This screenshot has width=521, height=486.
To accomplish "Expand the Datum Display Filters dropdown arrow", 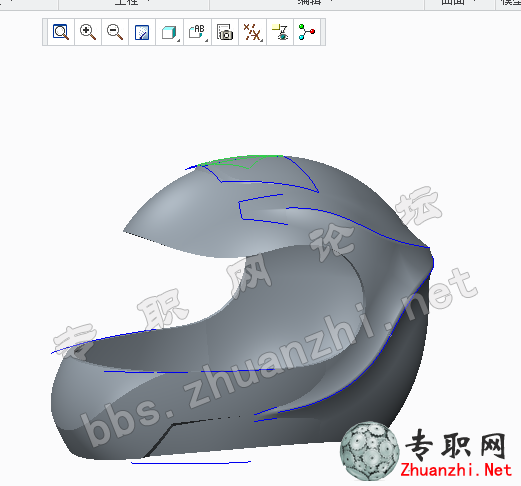I will point(262,41).
